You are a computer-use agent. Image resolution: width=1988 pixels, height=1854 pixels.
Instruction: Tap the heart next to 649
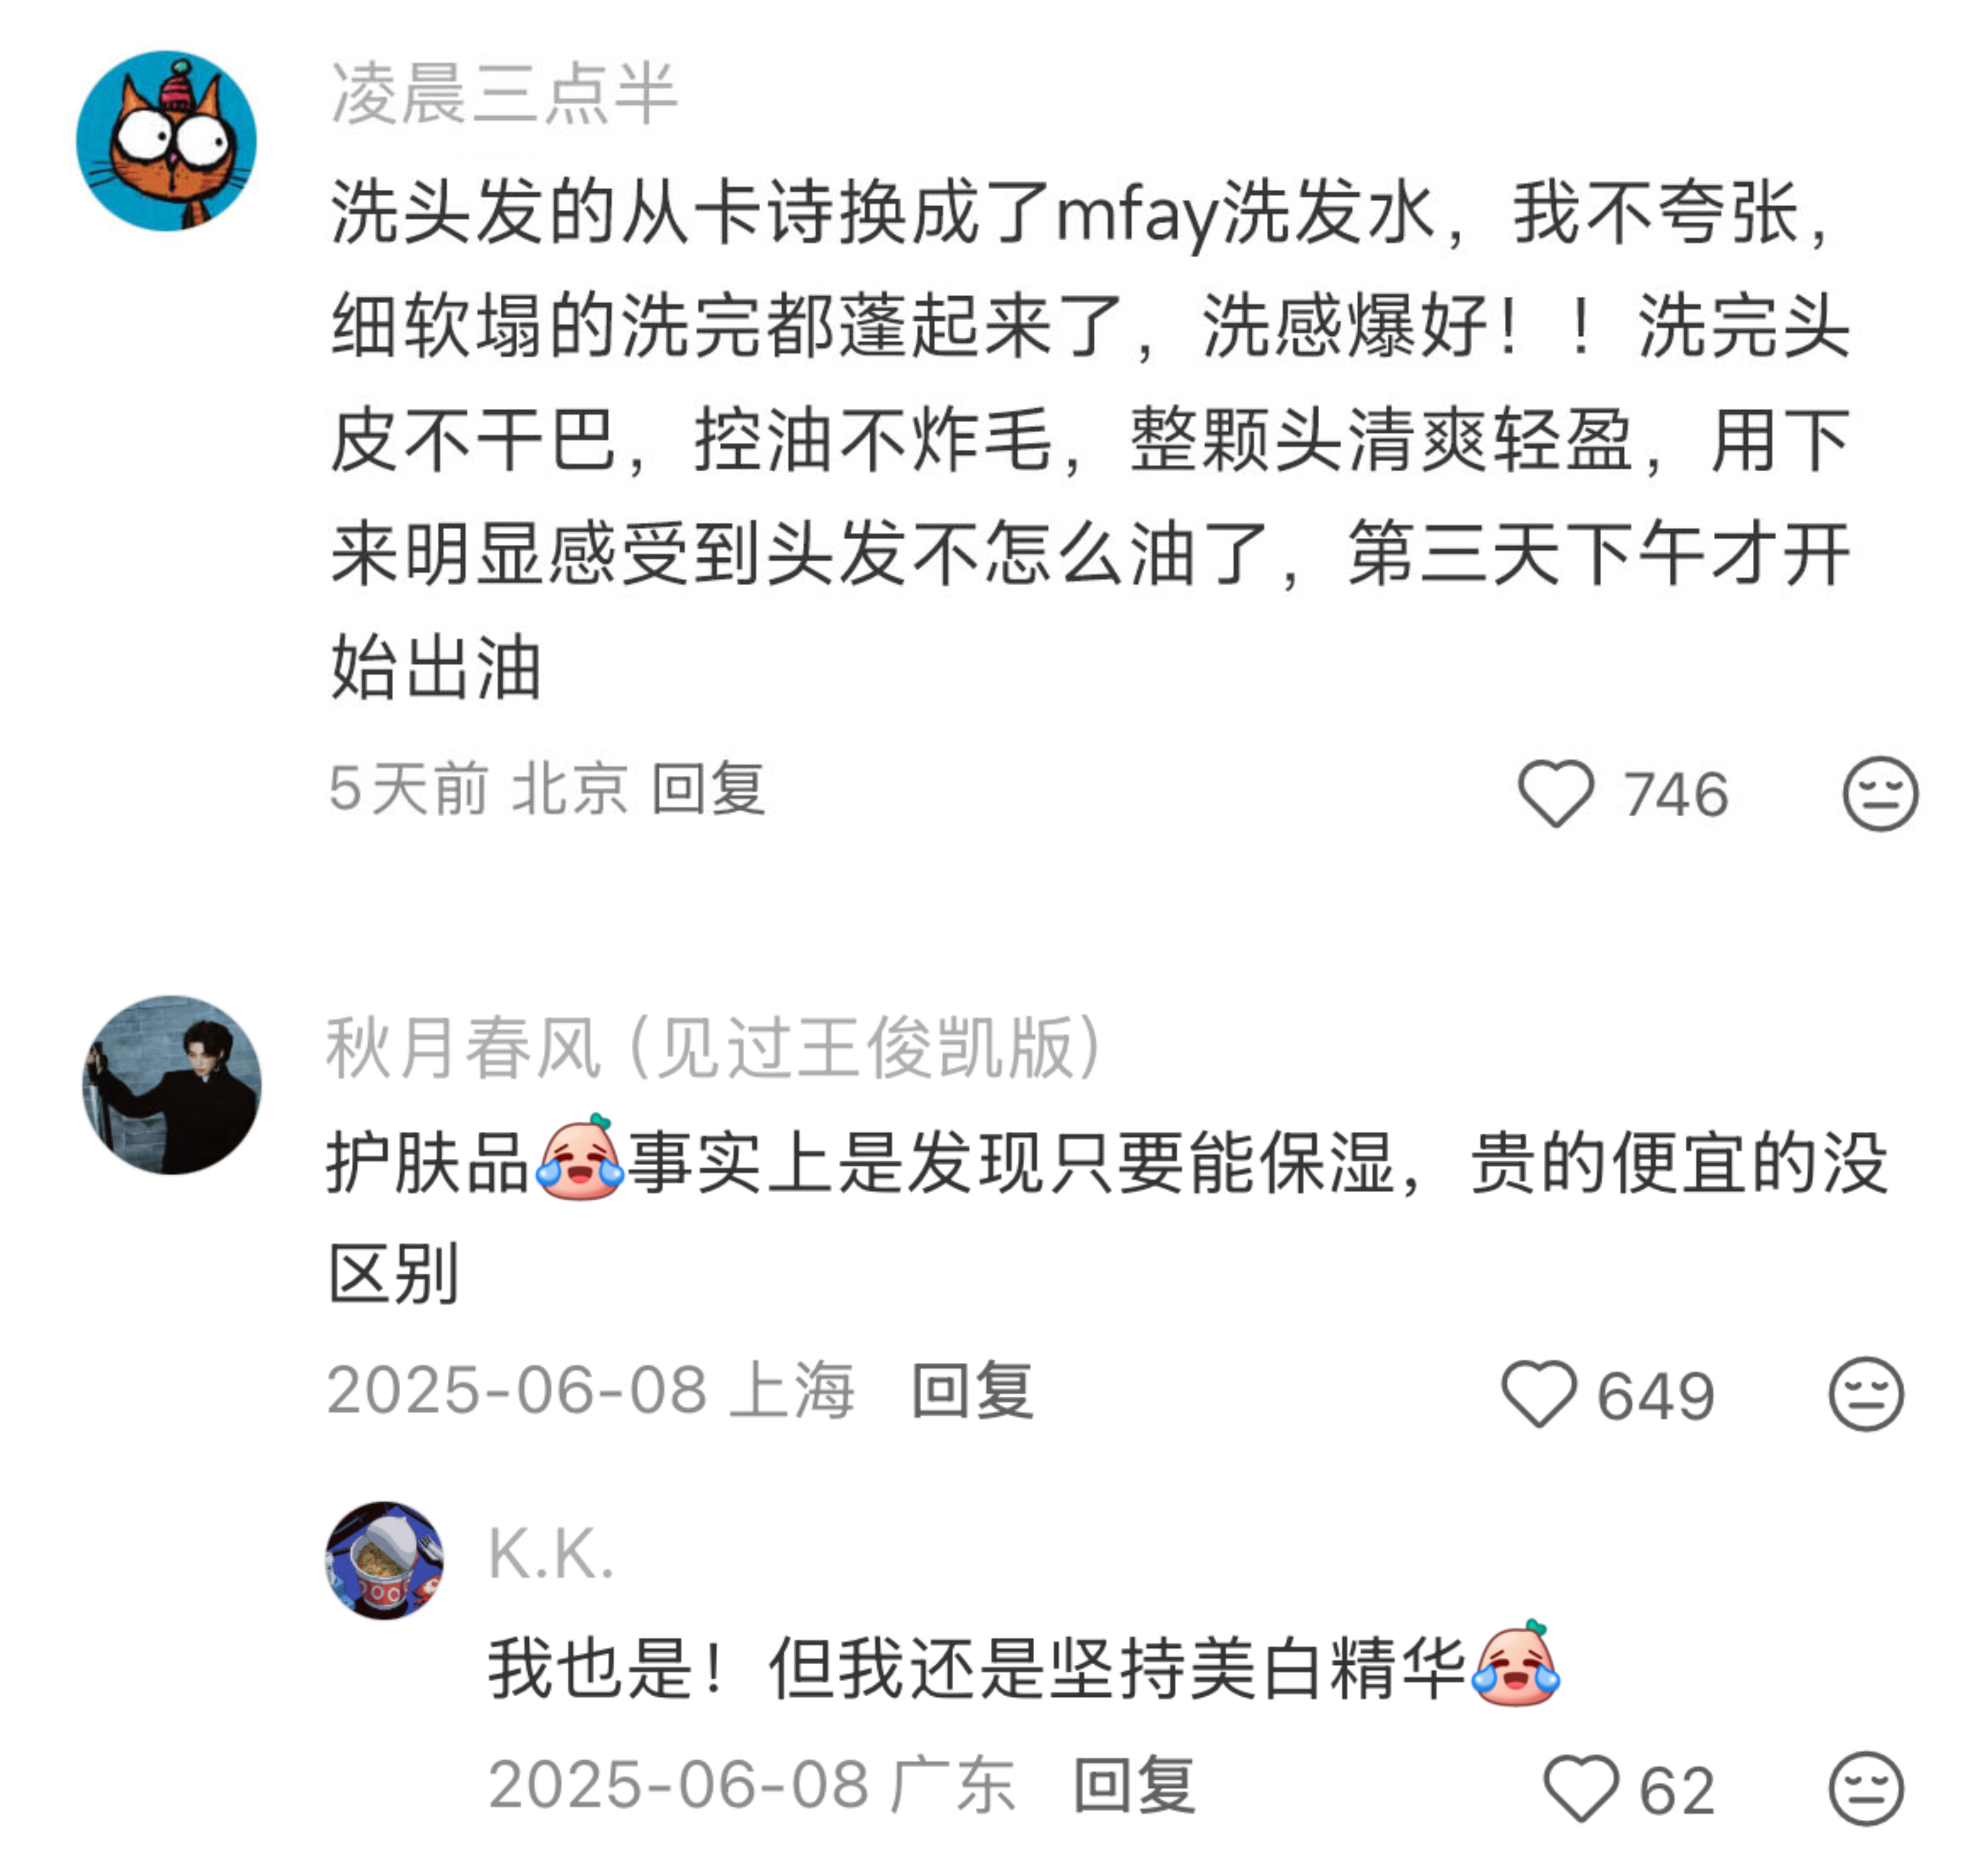[x=1539, y=1393]
